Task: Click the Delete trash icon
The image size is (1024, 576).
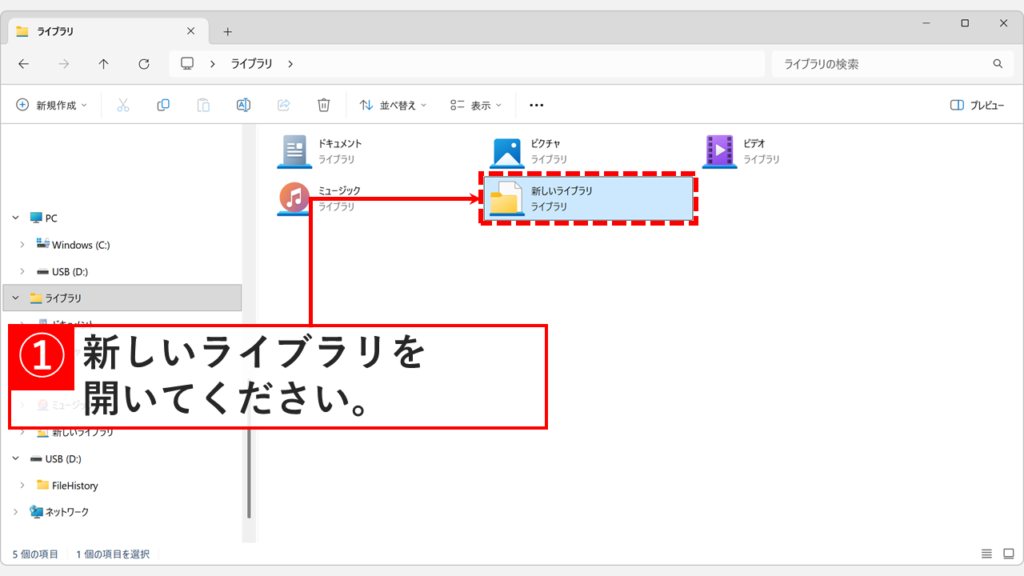Action: (323, 105)
